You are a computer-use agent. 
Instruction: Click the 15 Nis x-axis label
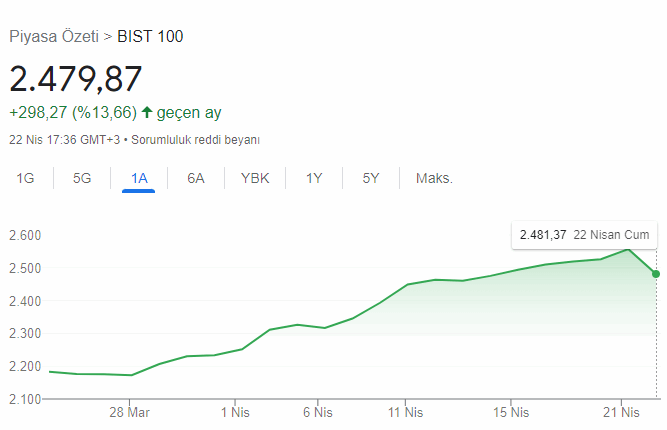pyautogui.click(x=511, y=412)
